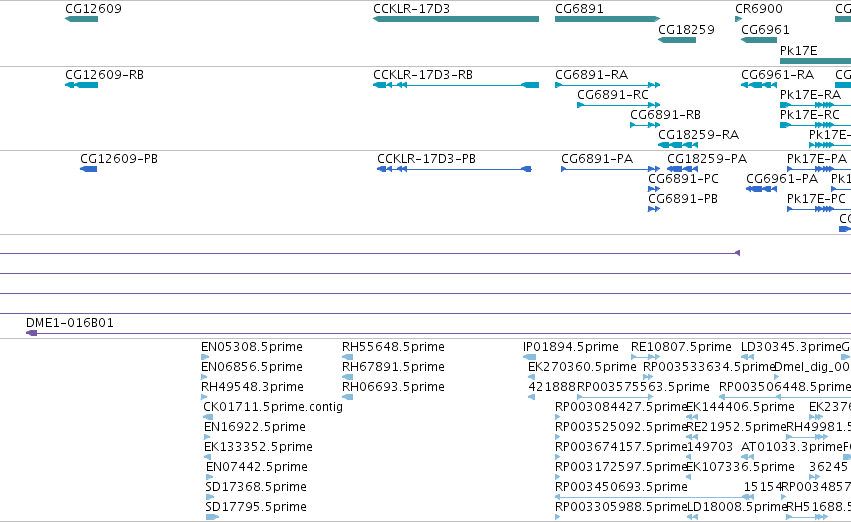The width and height of the screenshot is (851, 522).
Task: Click the CR6900 small arrow glyph
Action: [x=738, y=19]
